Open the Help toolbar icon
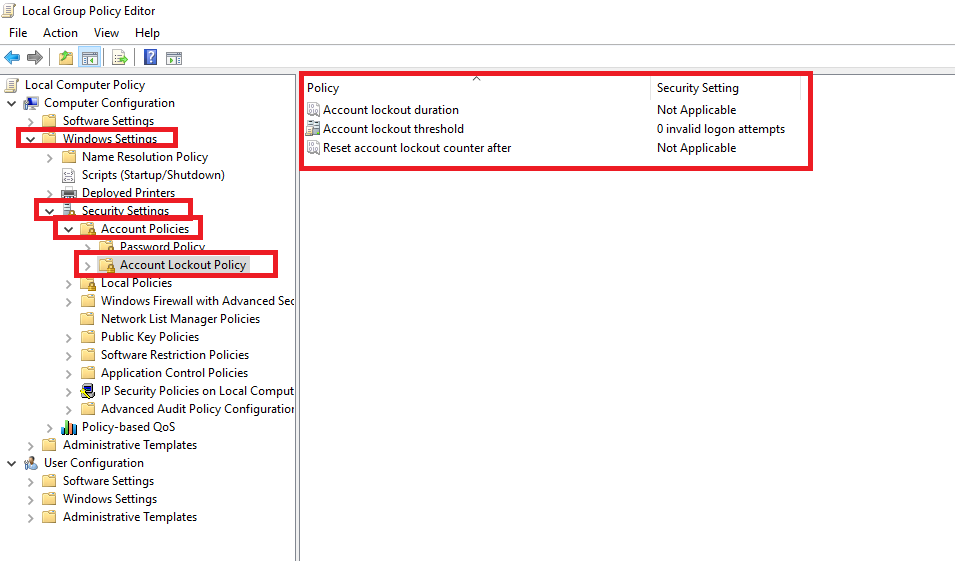Viewport: 955px width, 561px height. pos(150,58)
